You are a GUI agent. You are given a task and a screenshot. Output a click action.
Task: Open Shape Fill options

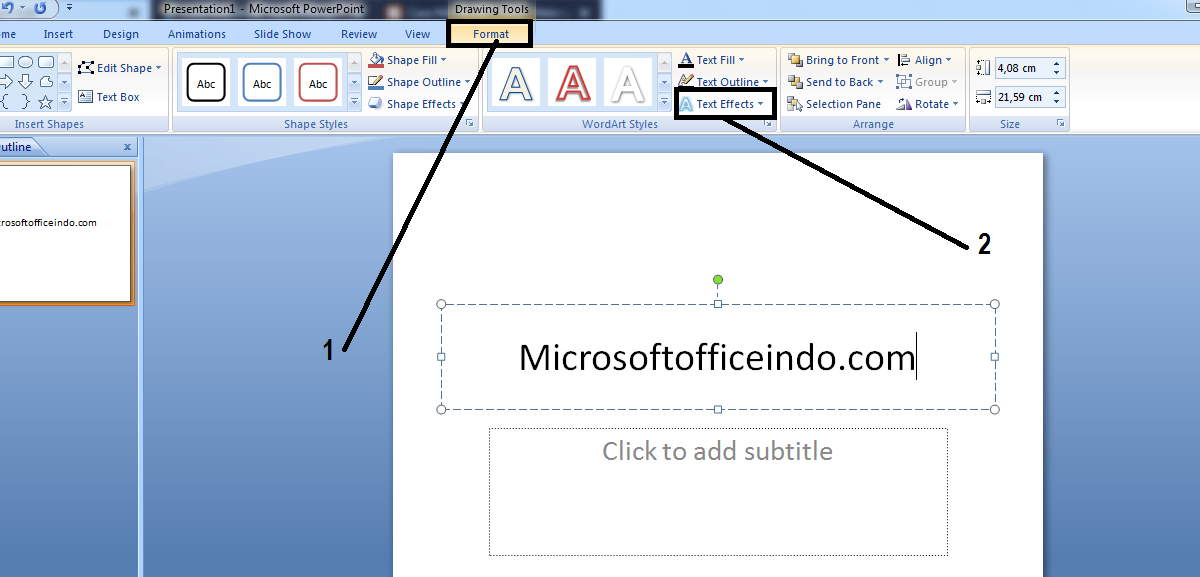tap(408, 59)
